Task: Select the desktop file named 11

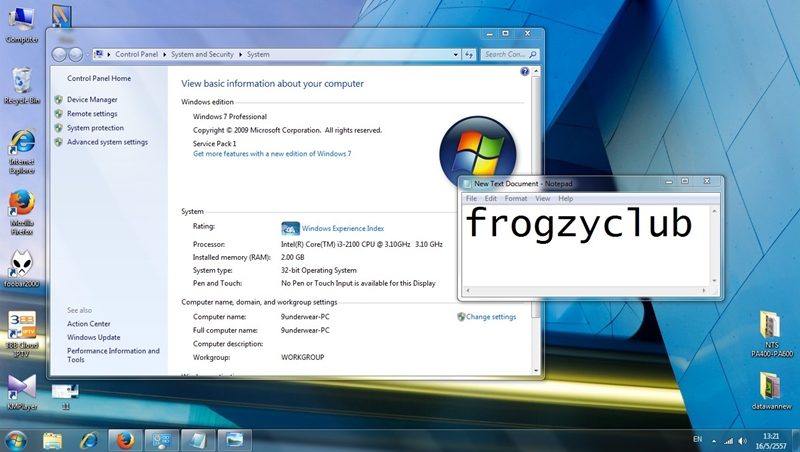Action: (65, 396)
